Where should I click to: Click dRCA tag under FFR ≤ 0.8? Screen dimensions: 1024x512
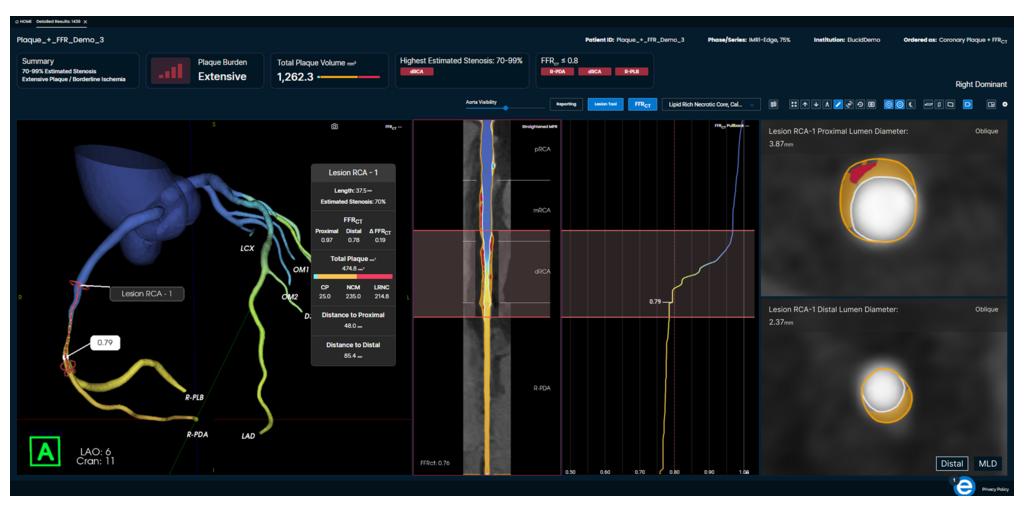(593, 72)
